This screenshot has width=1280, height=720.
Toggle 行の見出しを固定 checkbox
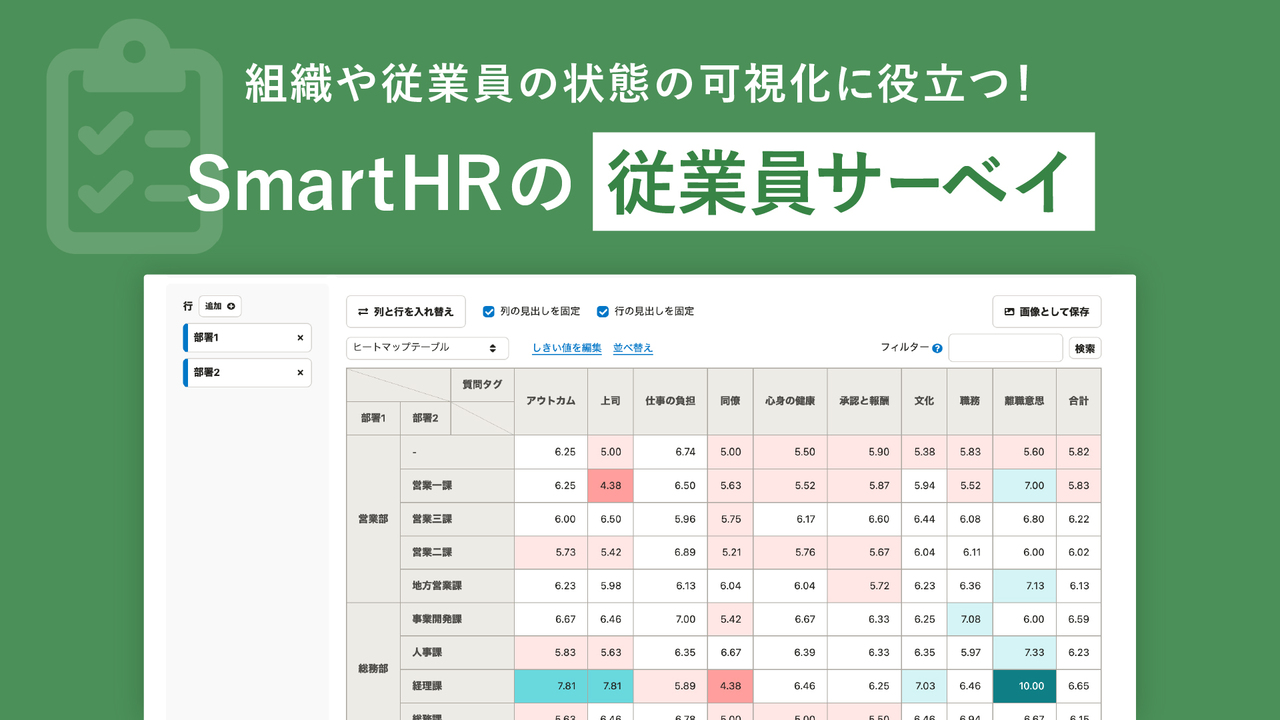[x=603, y=312]
